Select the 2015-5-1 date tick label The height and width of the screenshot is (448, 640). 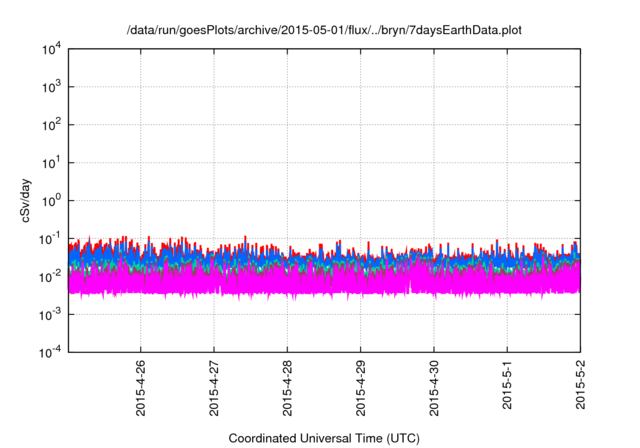tap(507, 385)
